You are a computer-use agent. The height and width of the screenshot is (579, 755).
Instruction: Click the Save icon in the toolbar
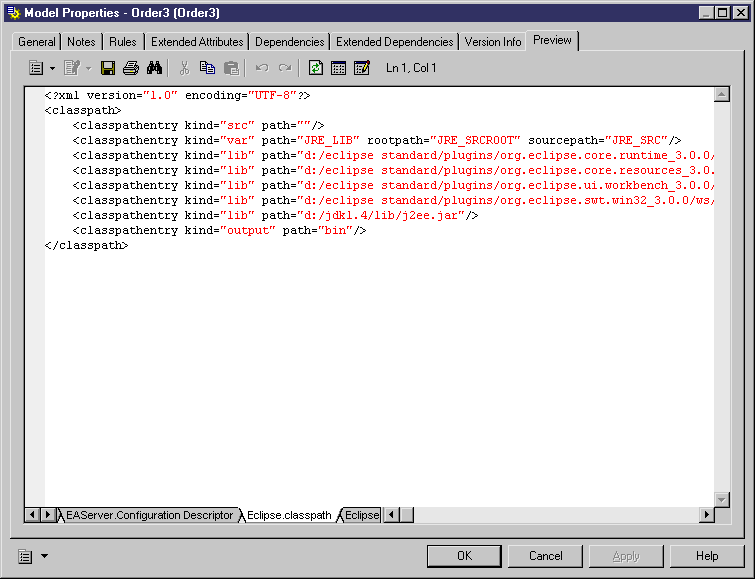(x=109, y=68)
